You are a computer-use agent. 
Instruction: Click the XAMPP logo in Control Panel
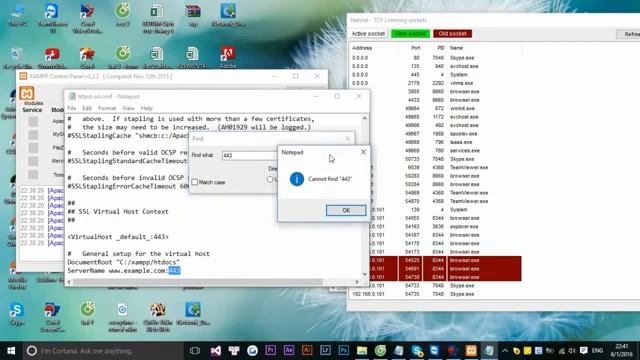click(27, 93)
